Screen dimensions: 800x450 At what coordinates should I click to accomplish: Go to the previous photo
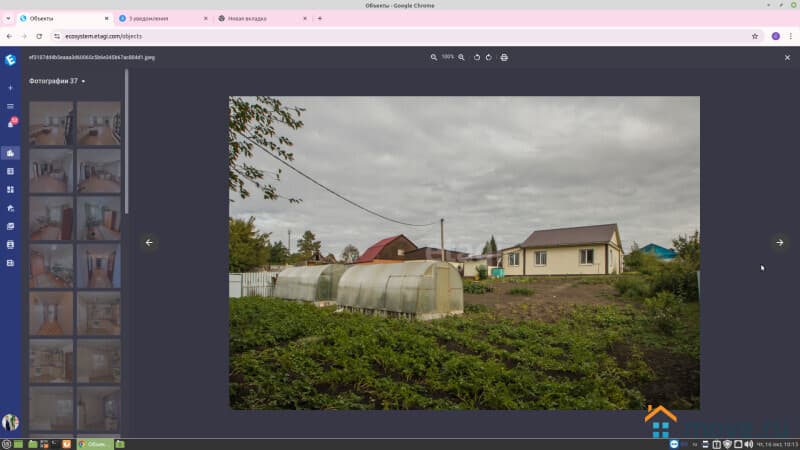(x=149, y=242)
